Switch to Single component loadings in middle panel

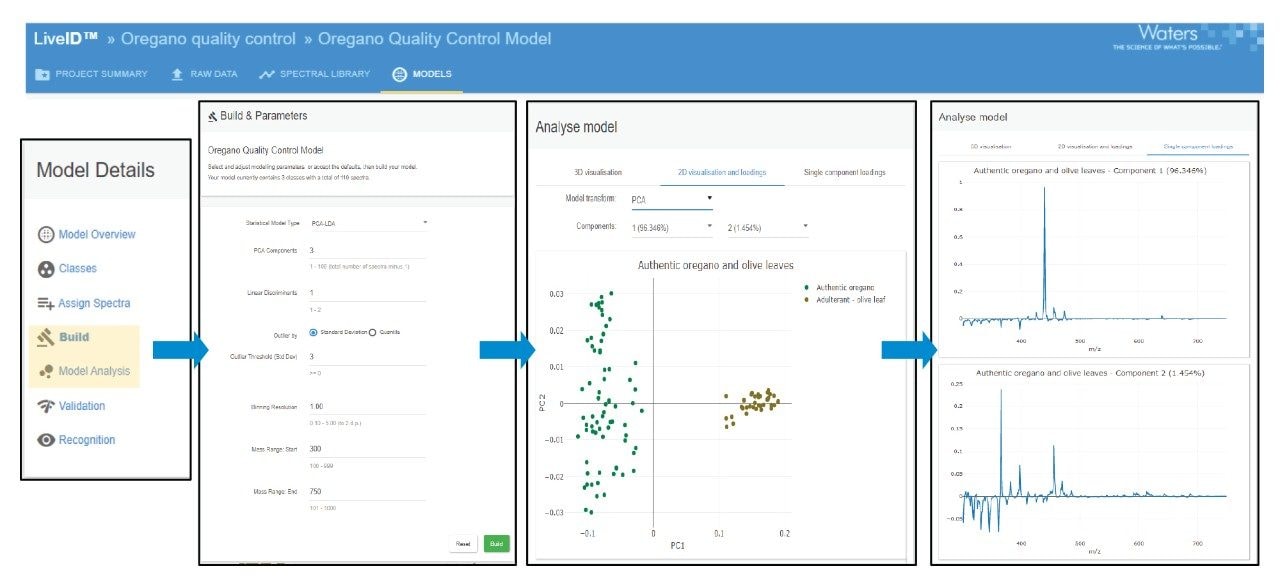click(844, 172)
